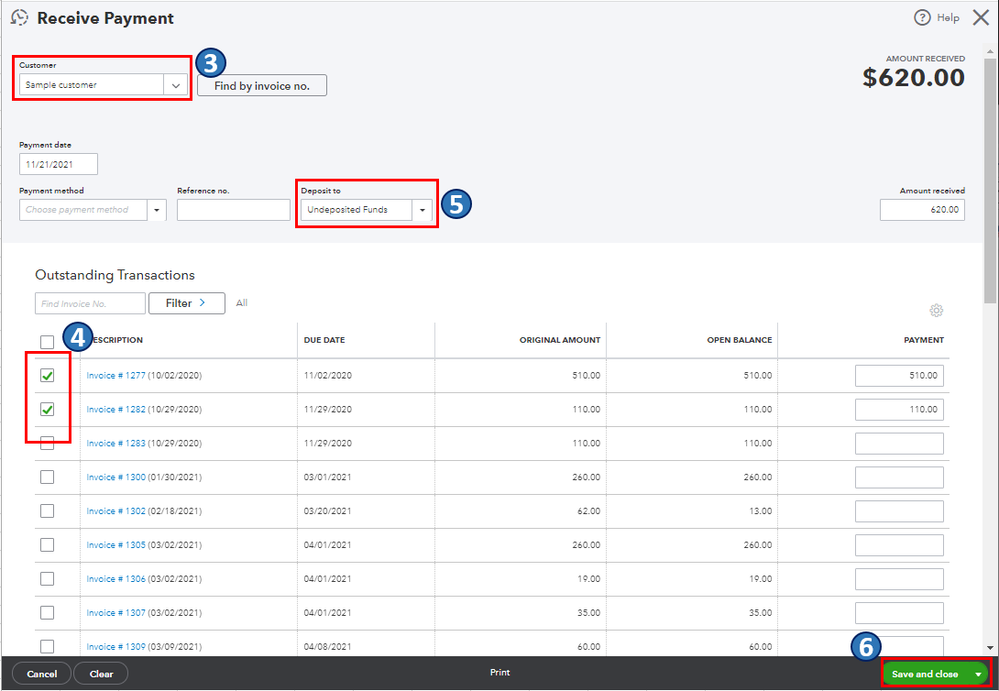Toggle the select-all header checkbox
The height and width of the screenshot is (691, 999).
click(x=47, y=343)
